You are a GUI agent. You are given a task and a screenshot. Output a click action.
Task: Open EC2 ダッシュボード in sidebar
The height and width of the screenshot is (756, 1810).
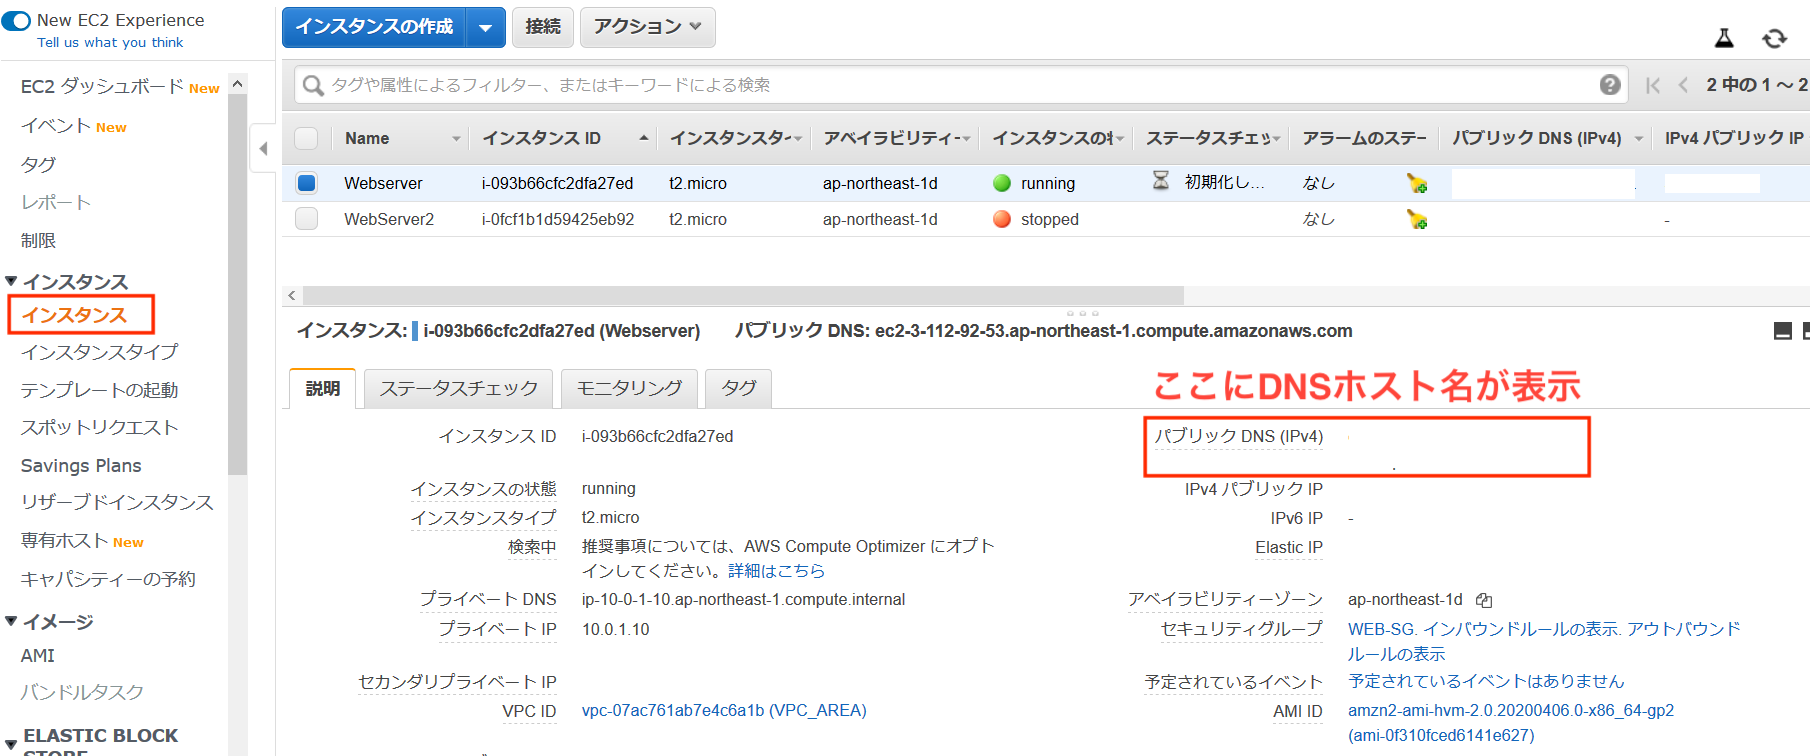[x=102, y=87]
